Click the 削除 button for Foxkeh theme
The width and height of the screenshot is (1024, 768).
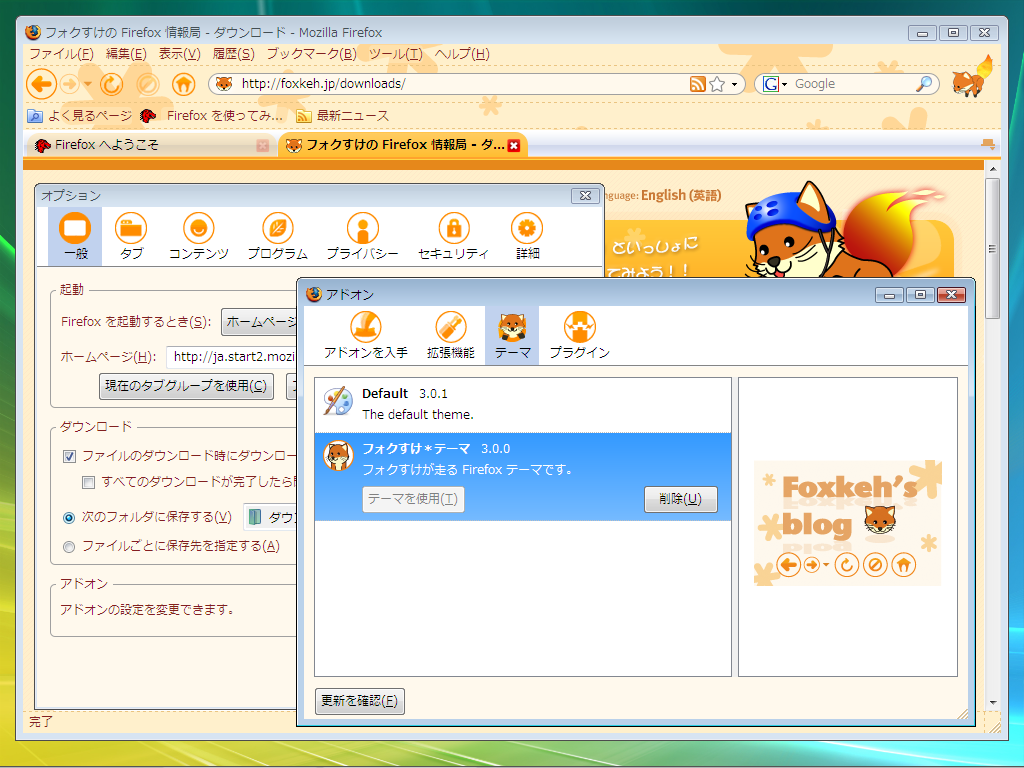[x=680, y=500]
